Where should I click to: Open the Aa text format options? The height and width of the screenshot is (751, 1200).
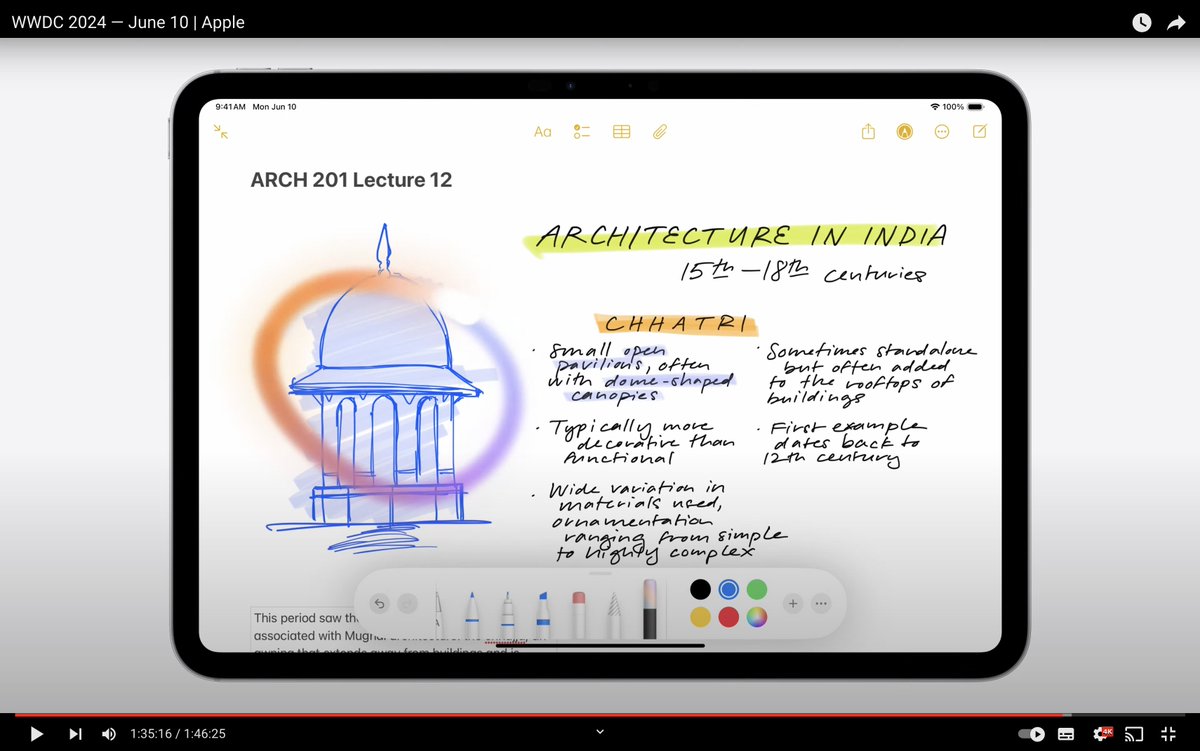[x=542, y=132]
